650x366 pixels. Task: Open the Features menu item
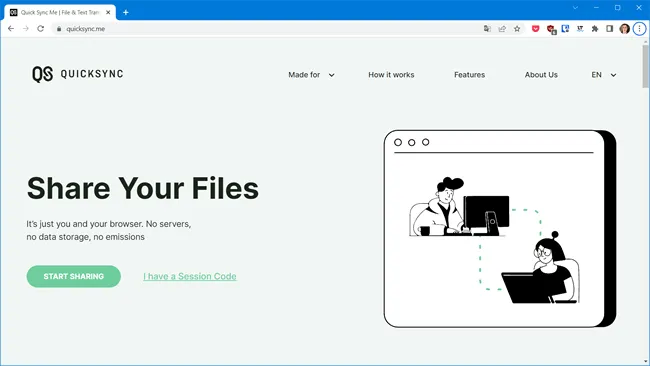coord(469,75)
